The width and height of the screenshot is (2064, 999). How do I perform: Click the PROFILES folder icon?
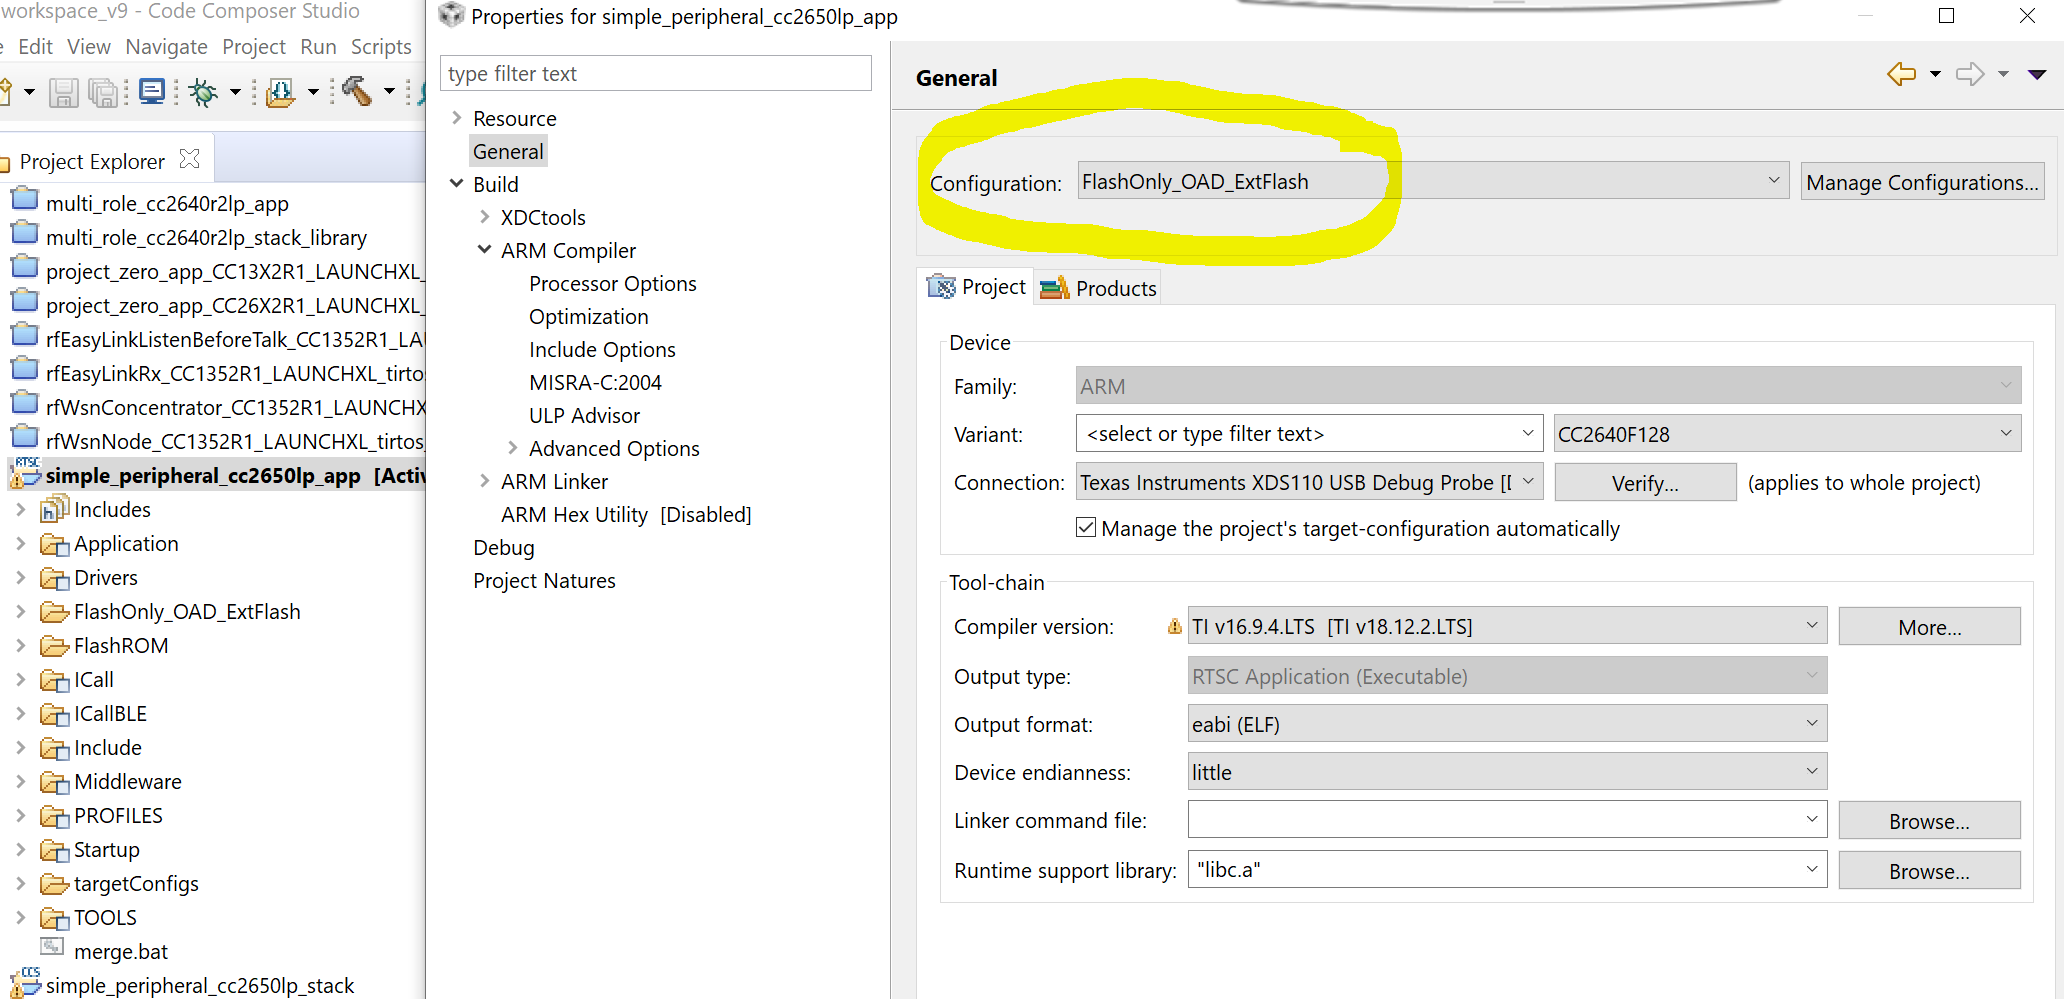click(x=54, y=817)
